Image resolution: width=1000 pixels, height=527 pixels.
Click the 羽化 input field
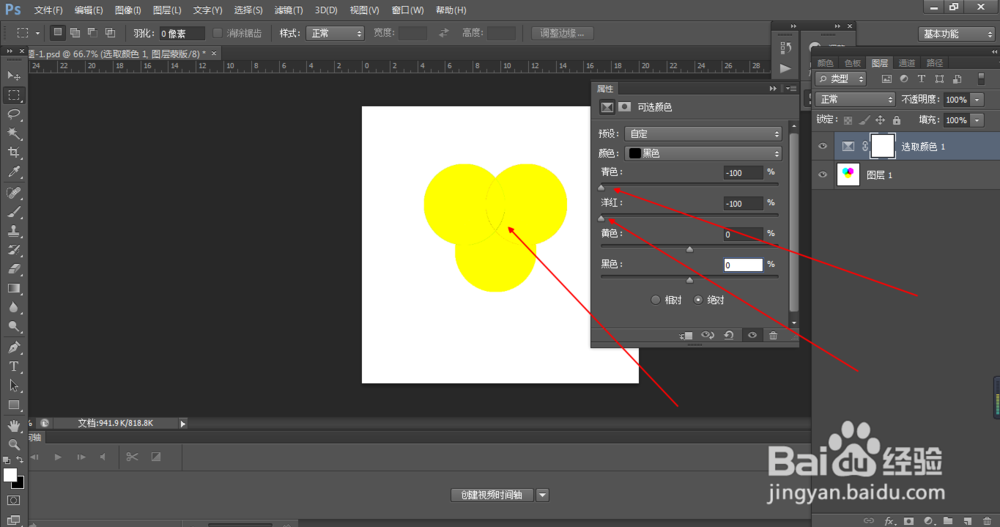click(182, 33)
